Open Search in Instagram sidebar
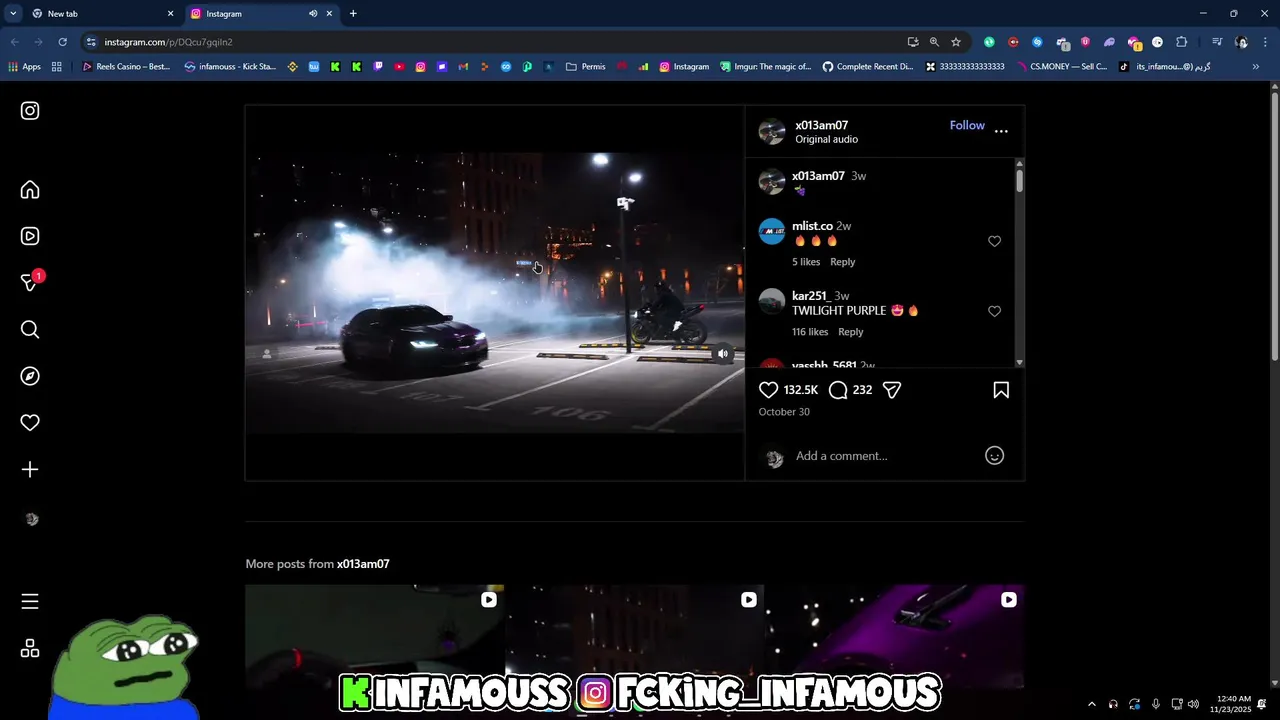Screen dimensions: 1280x720 pyautogui.click(x=30, y=329)
